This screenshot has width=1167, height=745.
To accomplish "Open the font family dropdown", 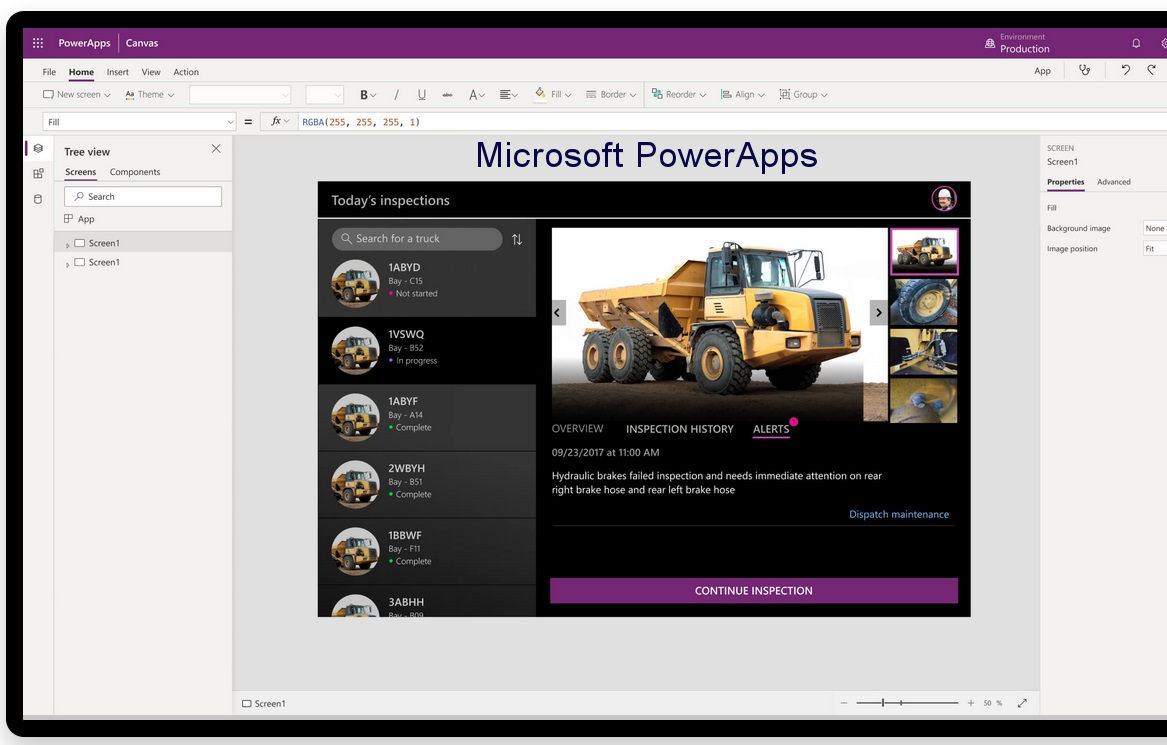I will [x=240, y=95].
